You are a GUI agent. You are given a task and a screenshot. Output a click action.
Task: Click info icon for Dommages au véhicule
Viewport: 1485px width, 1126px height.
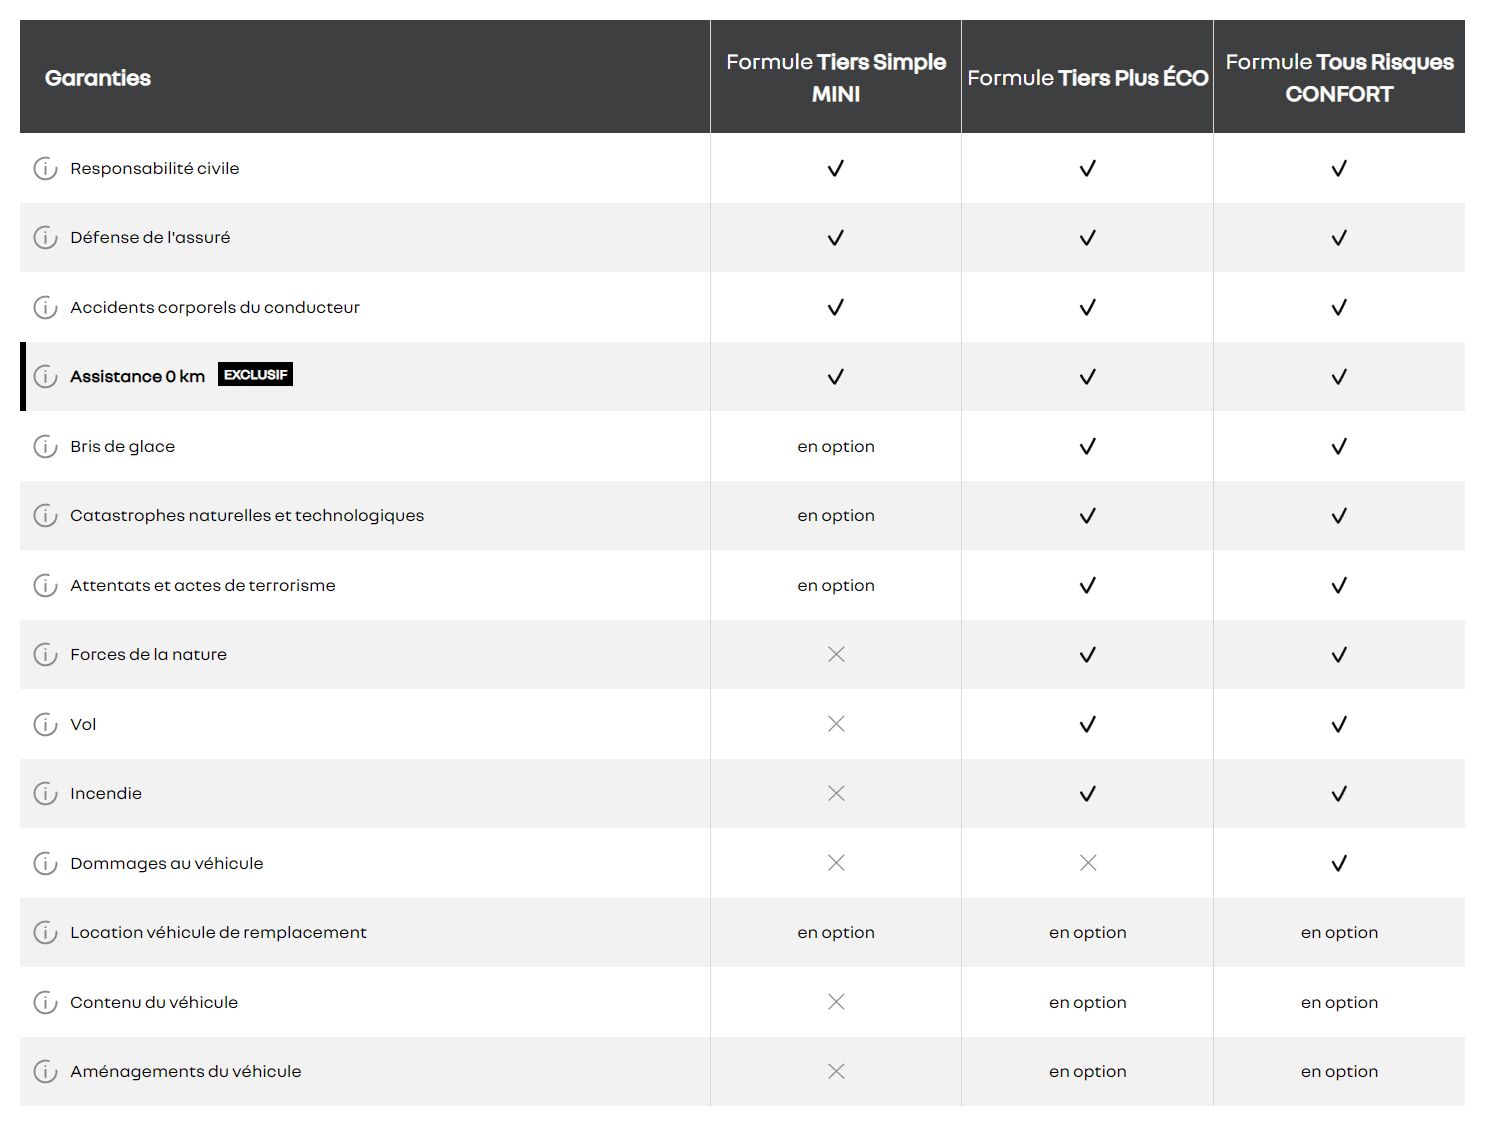(45, 863)
